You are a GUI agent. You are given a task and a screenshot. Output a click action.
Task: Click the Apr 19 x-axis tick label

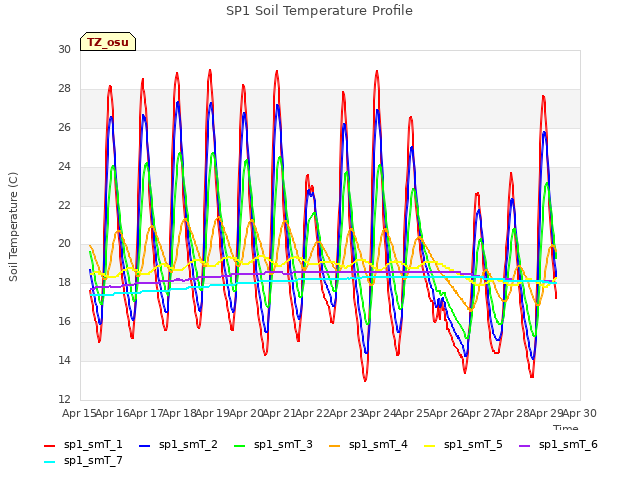[213, 414]
